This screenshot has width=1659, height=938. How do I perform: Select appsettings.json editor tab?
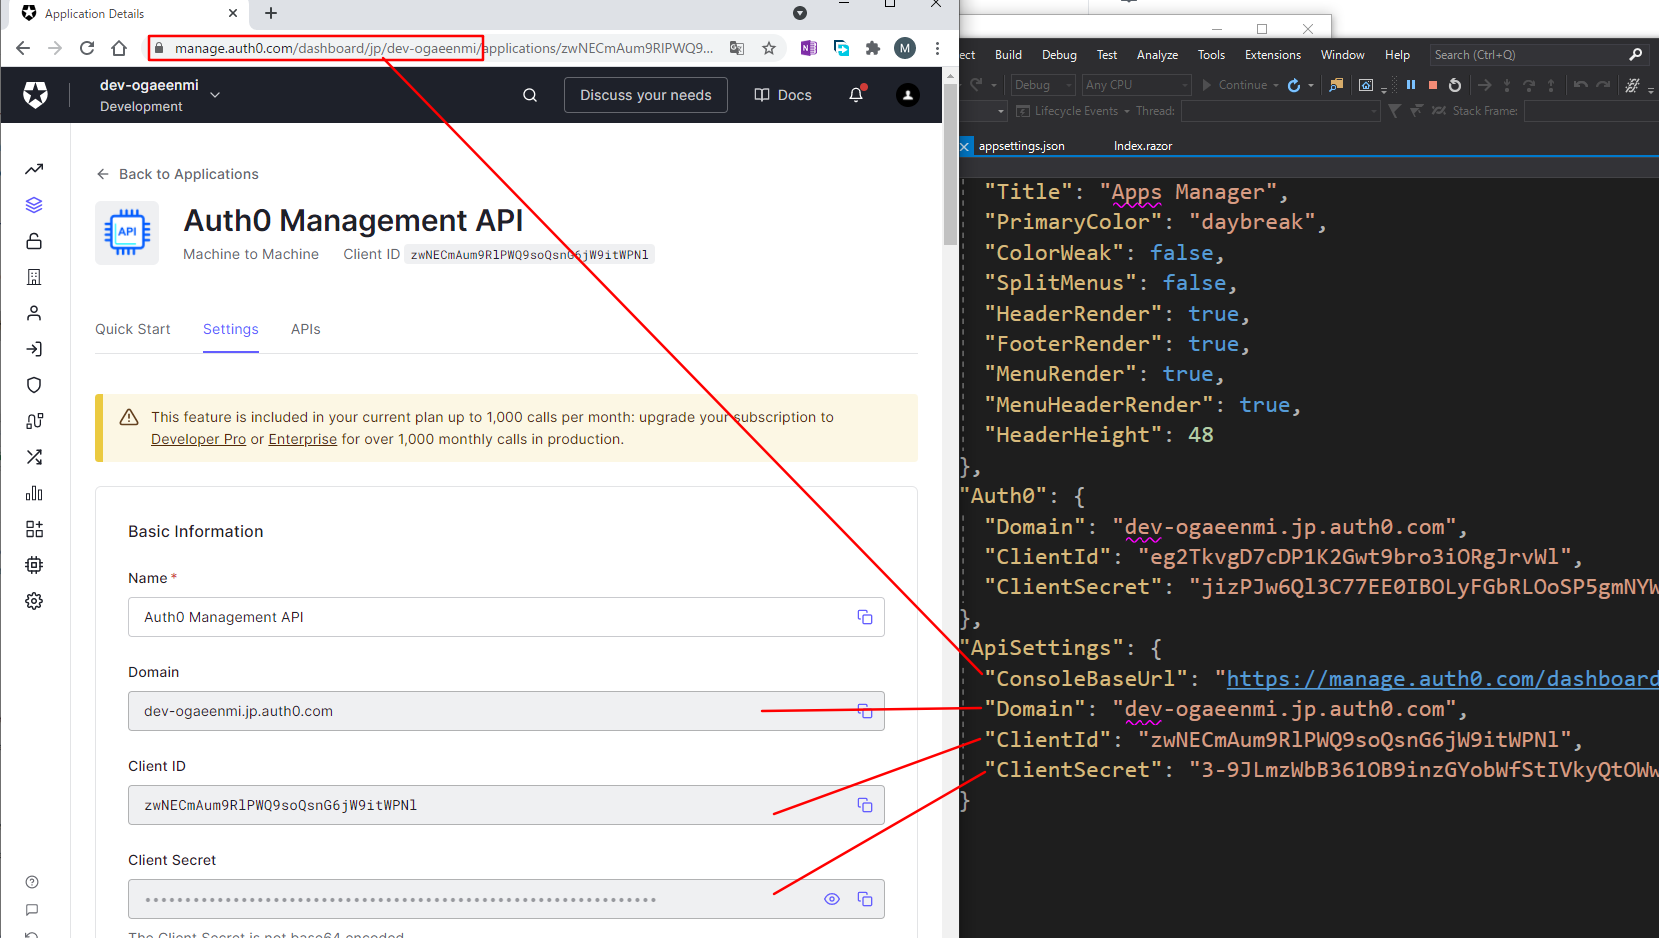(x=1021, y=146)
